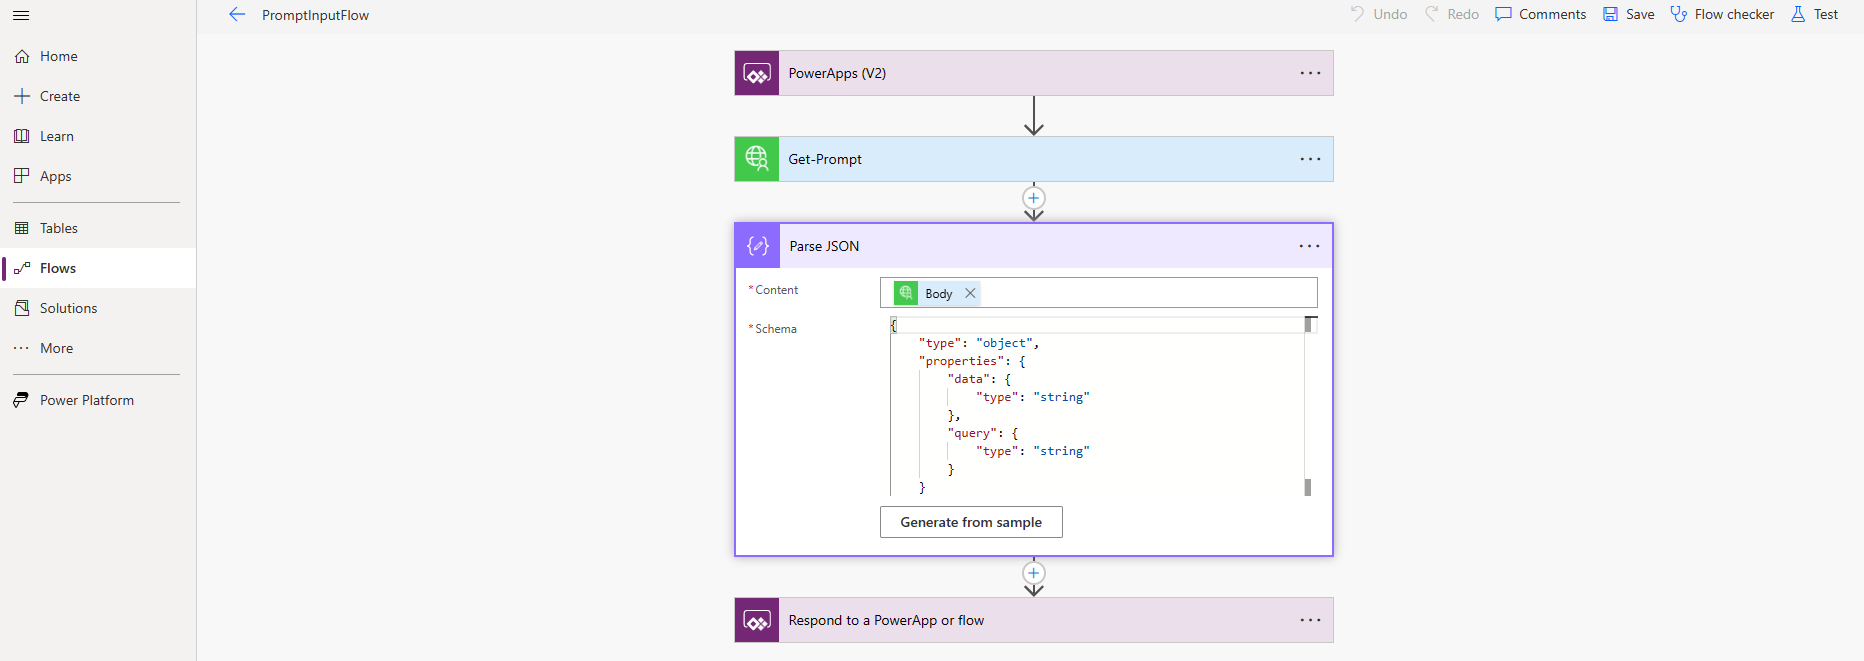Open Get-Prompt ellipsis menu
This screenshot has width=1864, height=661.
pyautogui.click(x=1310, y=159)
